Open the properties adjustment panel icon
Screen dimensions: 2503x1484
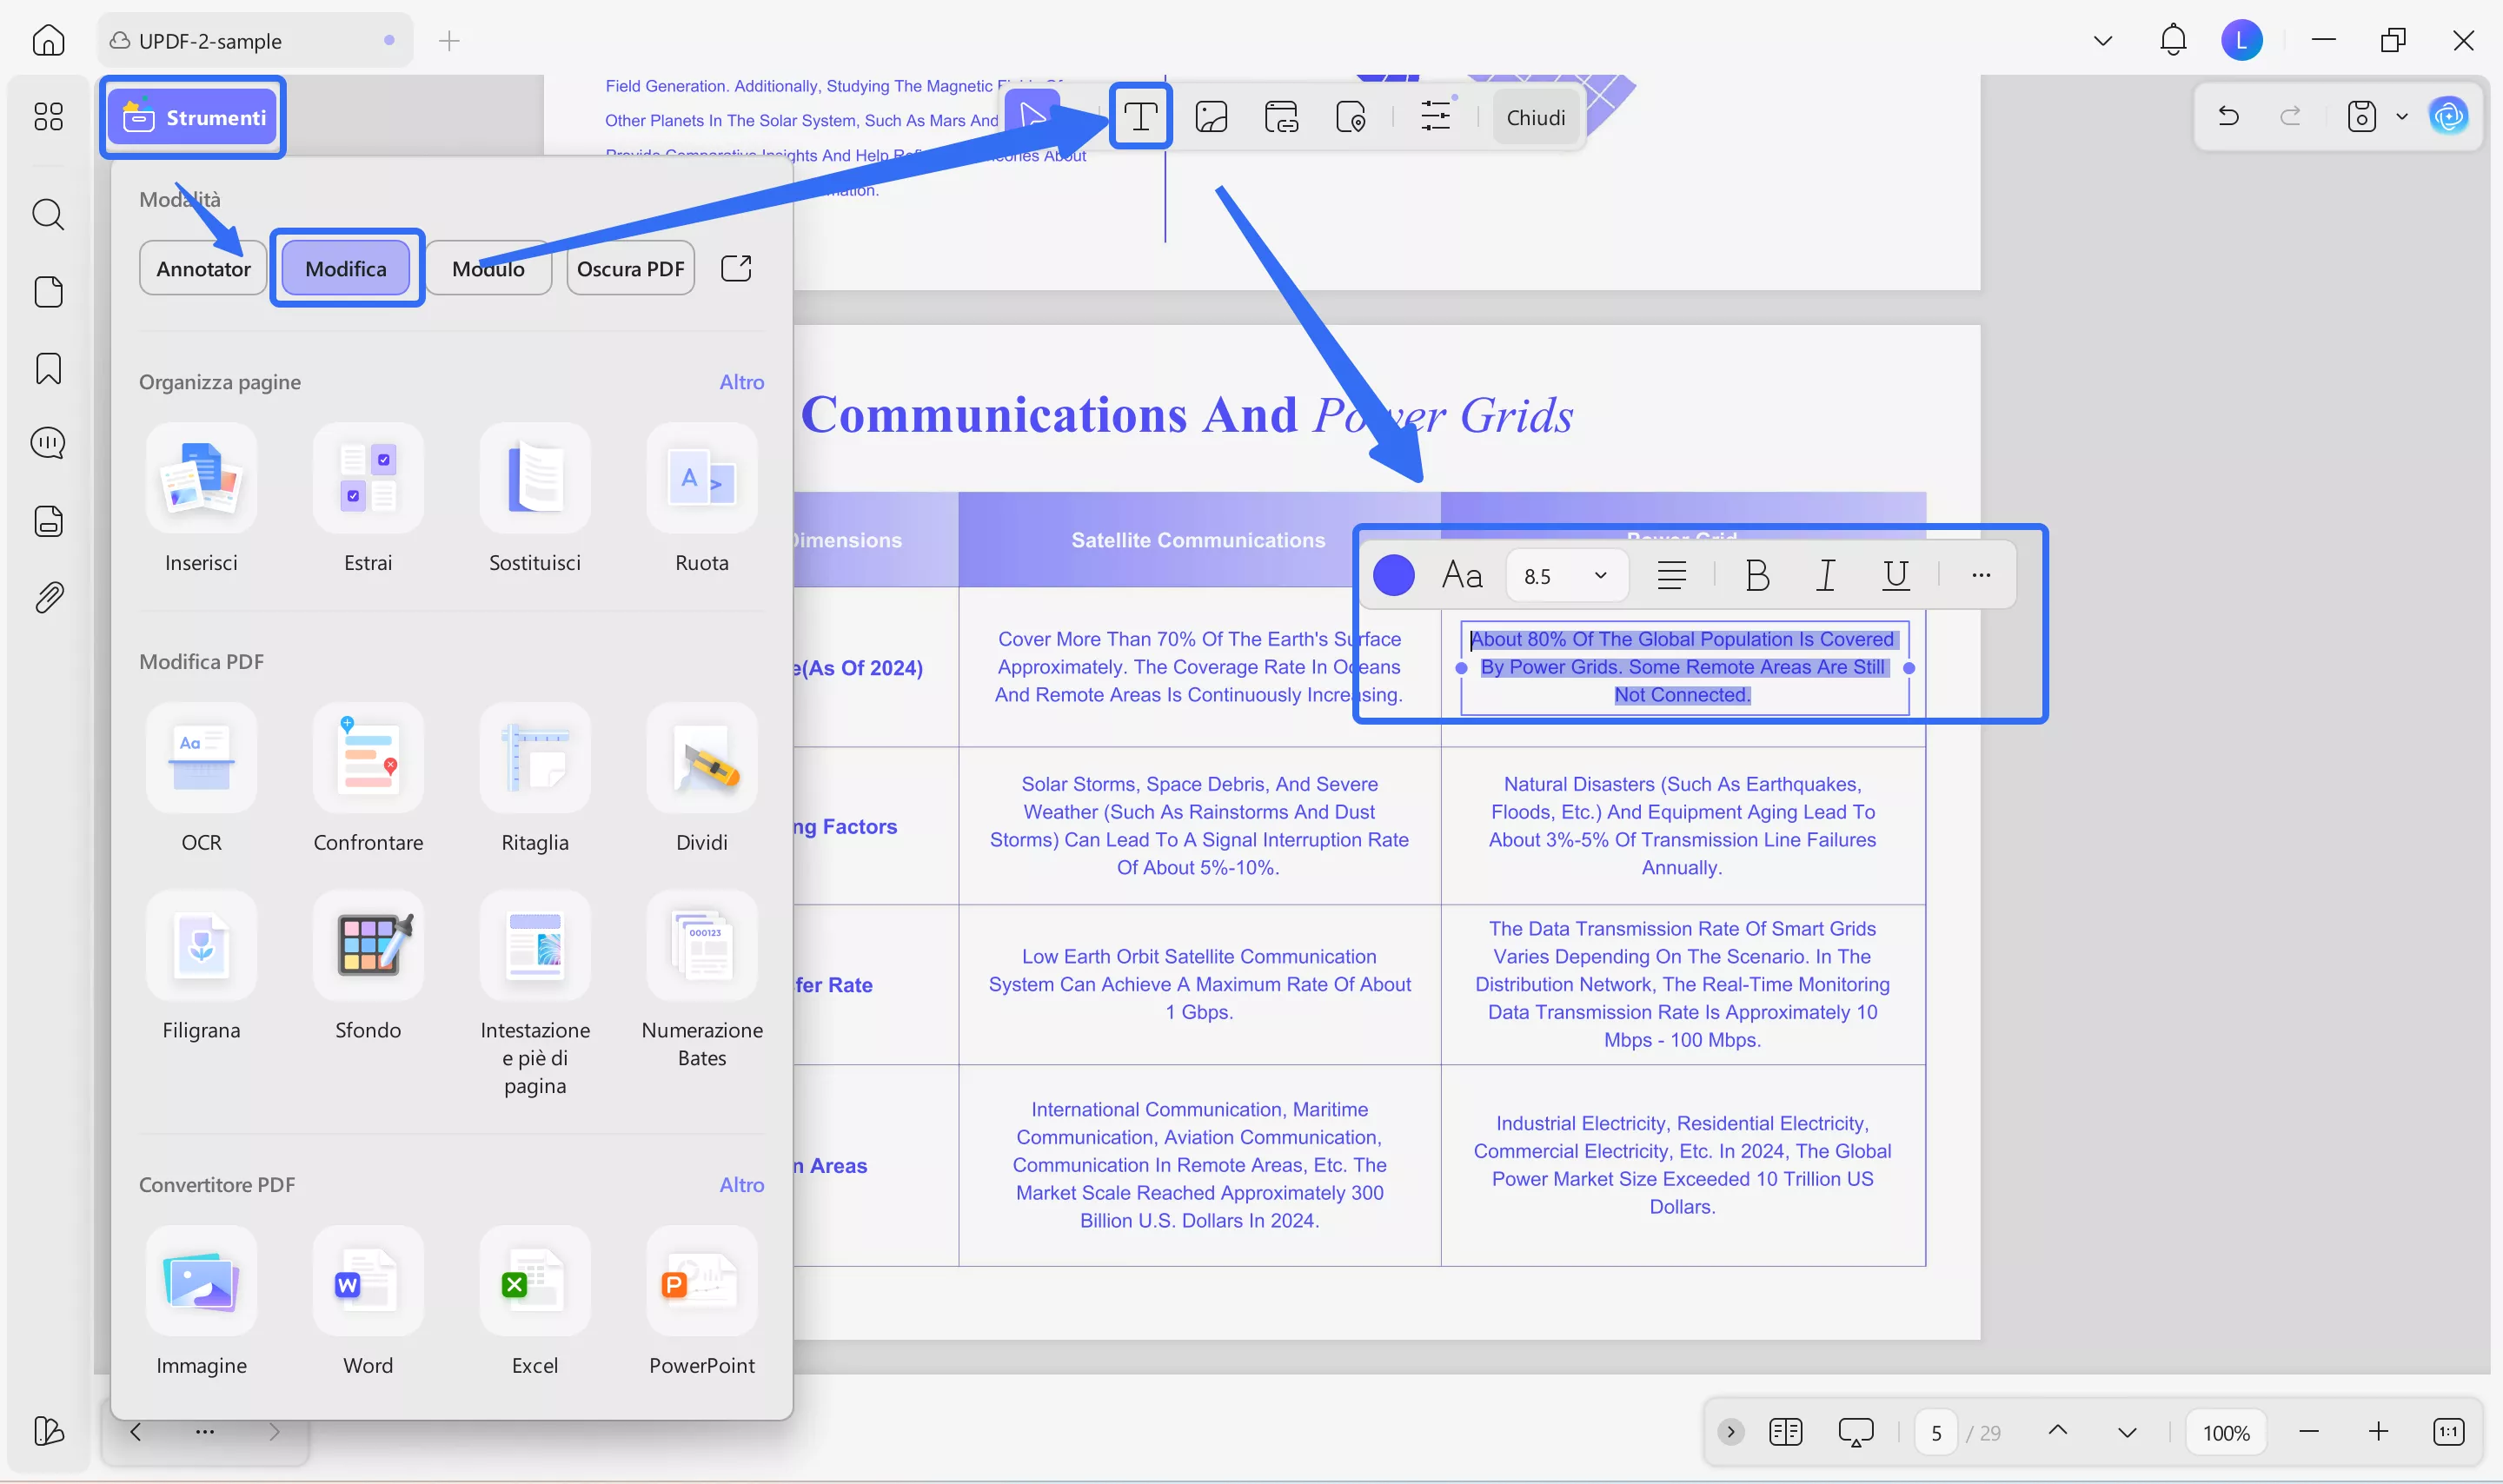pyautogui.click(x=1435, y=116)
